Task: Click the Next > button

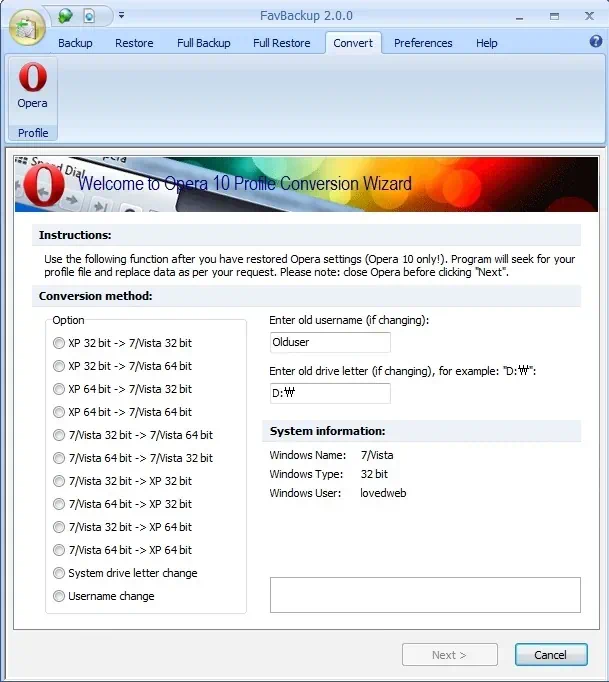Action: tap(449, 655)
